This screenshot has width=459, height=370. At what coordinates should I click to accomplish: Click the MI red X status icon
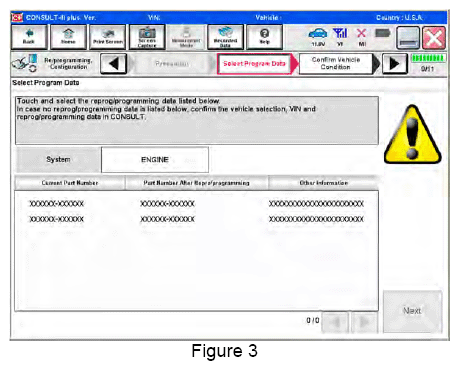362,37
